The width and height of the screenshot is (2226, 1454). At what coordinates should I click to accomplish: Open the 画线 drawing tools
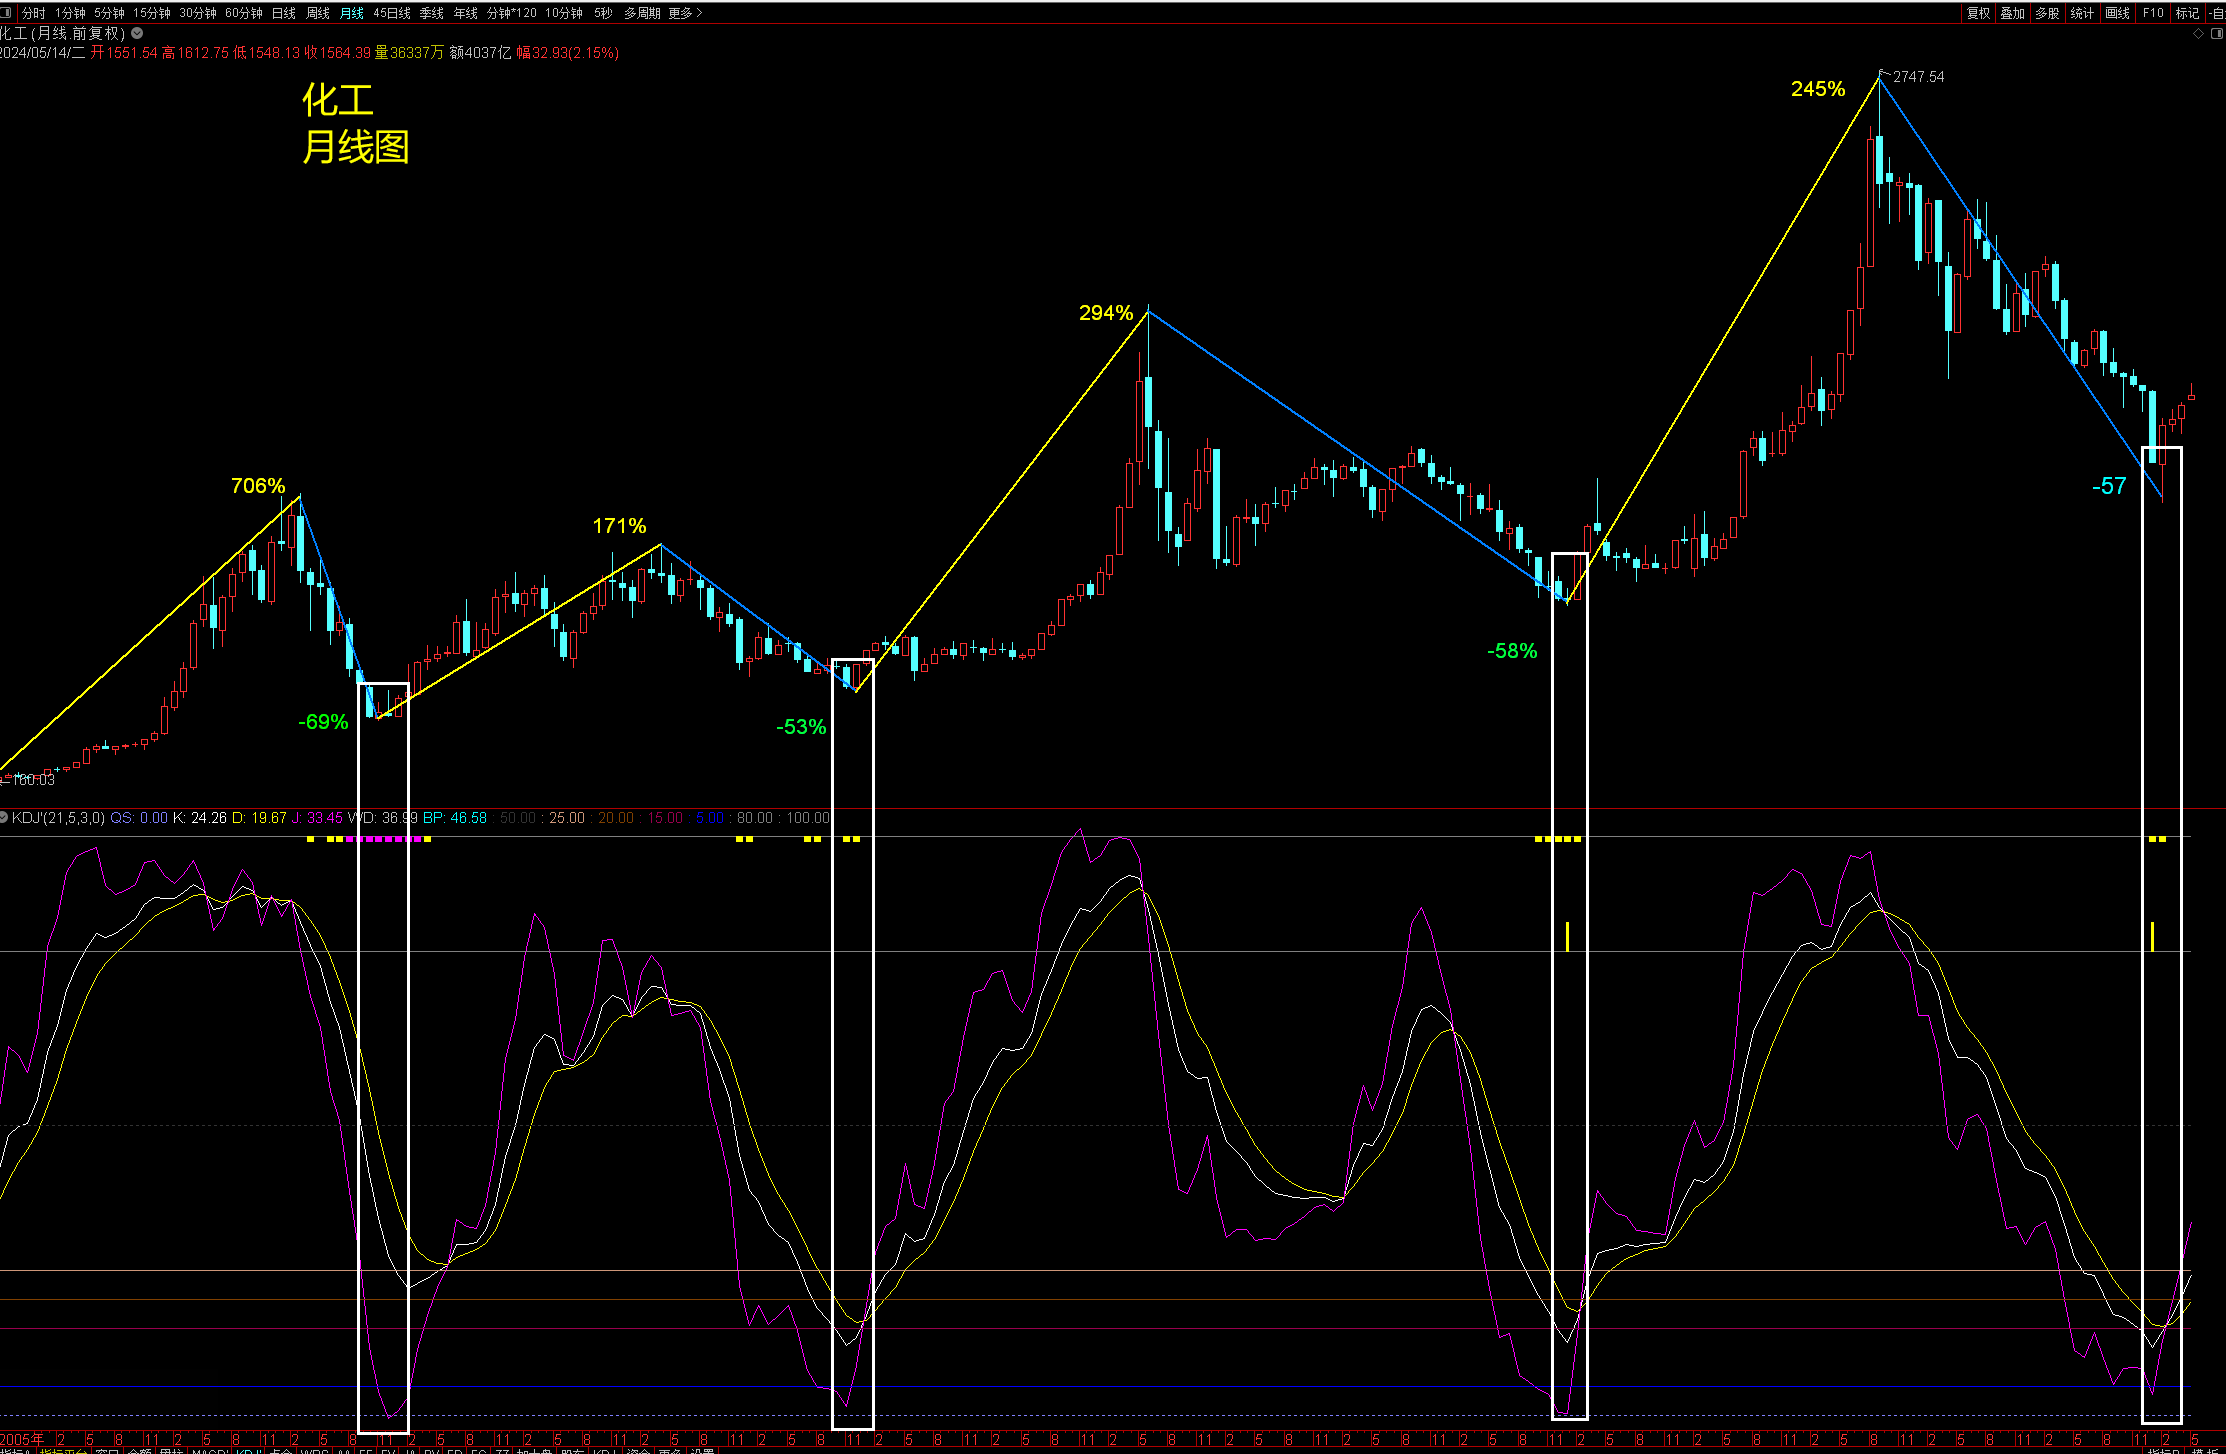click(x=2118, y=13)
